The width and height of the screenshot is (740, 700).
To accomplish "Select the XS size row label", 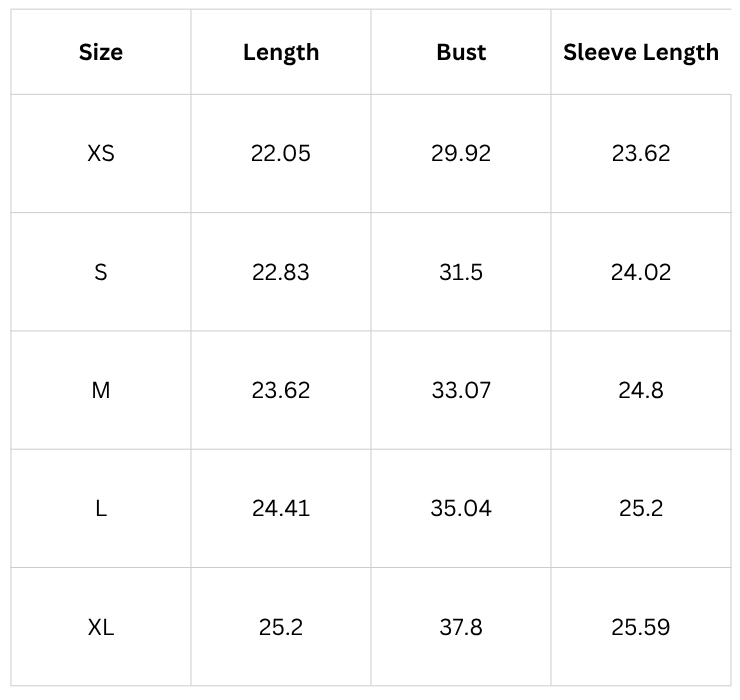I will pos(101,153).
